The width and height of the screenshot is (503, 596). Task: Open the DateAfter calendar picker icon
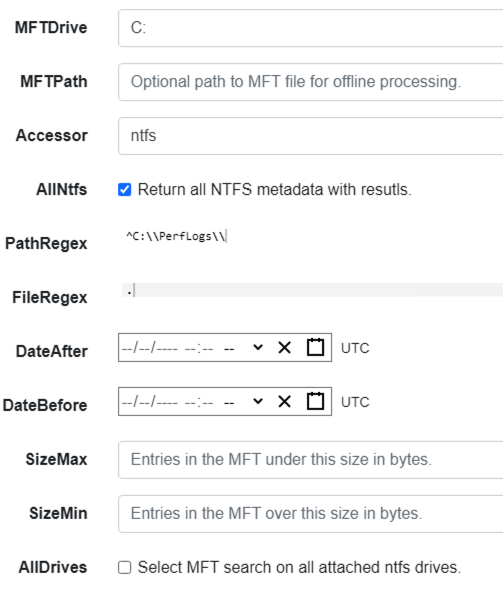click(x=315, y=347)
